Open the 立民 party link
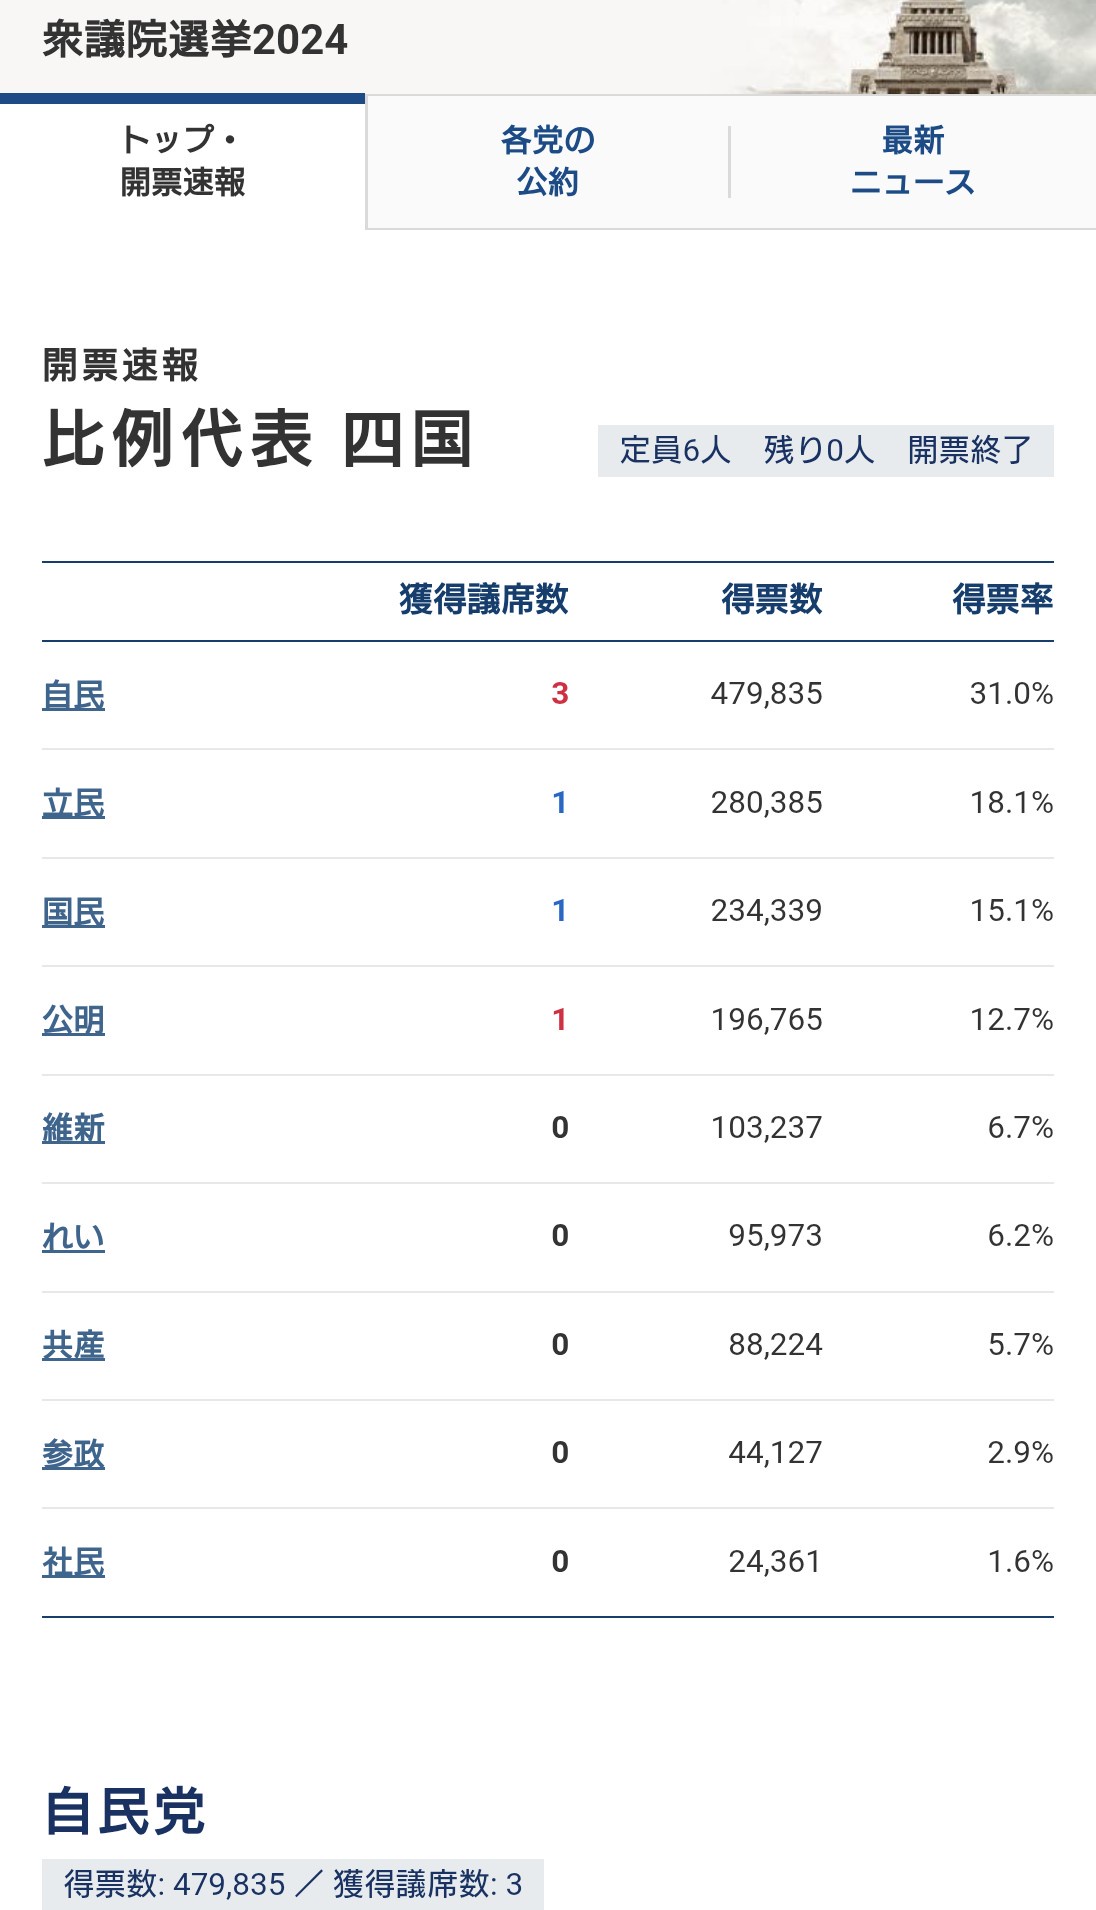 pyautogui.click(x=73, y=803)
